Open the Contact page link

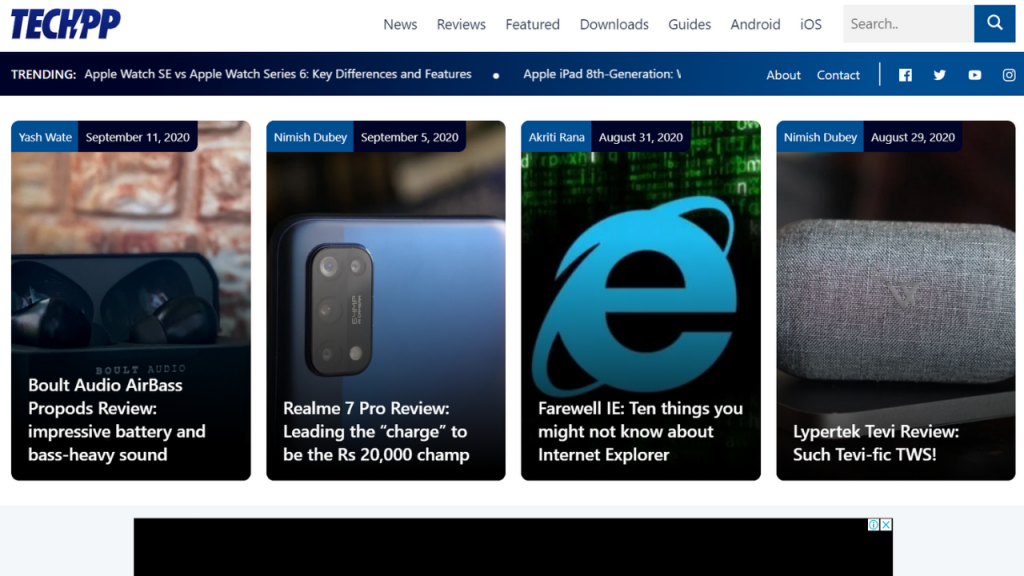(838, 75)
